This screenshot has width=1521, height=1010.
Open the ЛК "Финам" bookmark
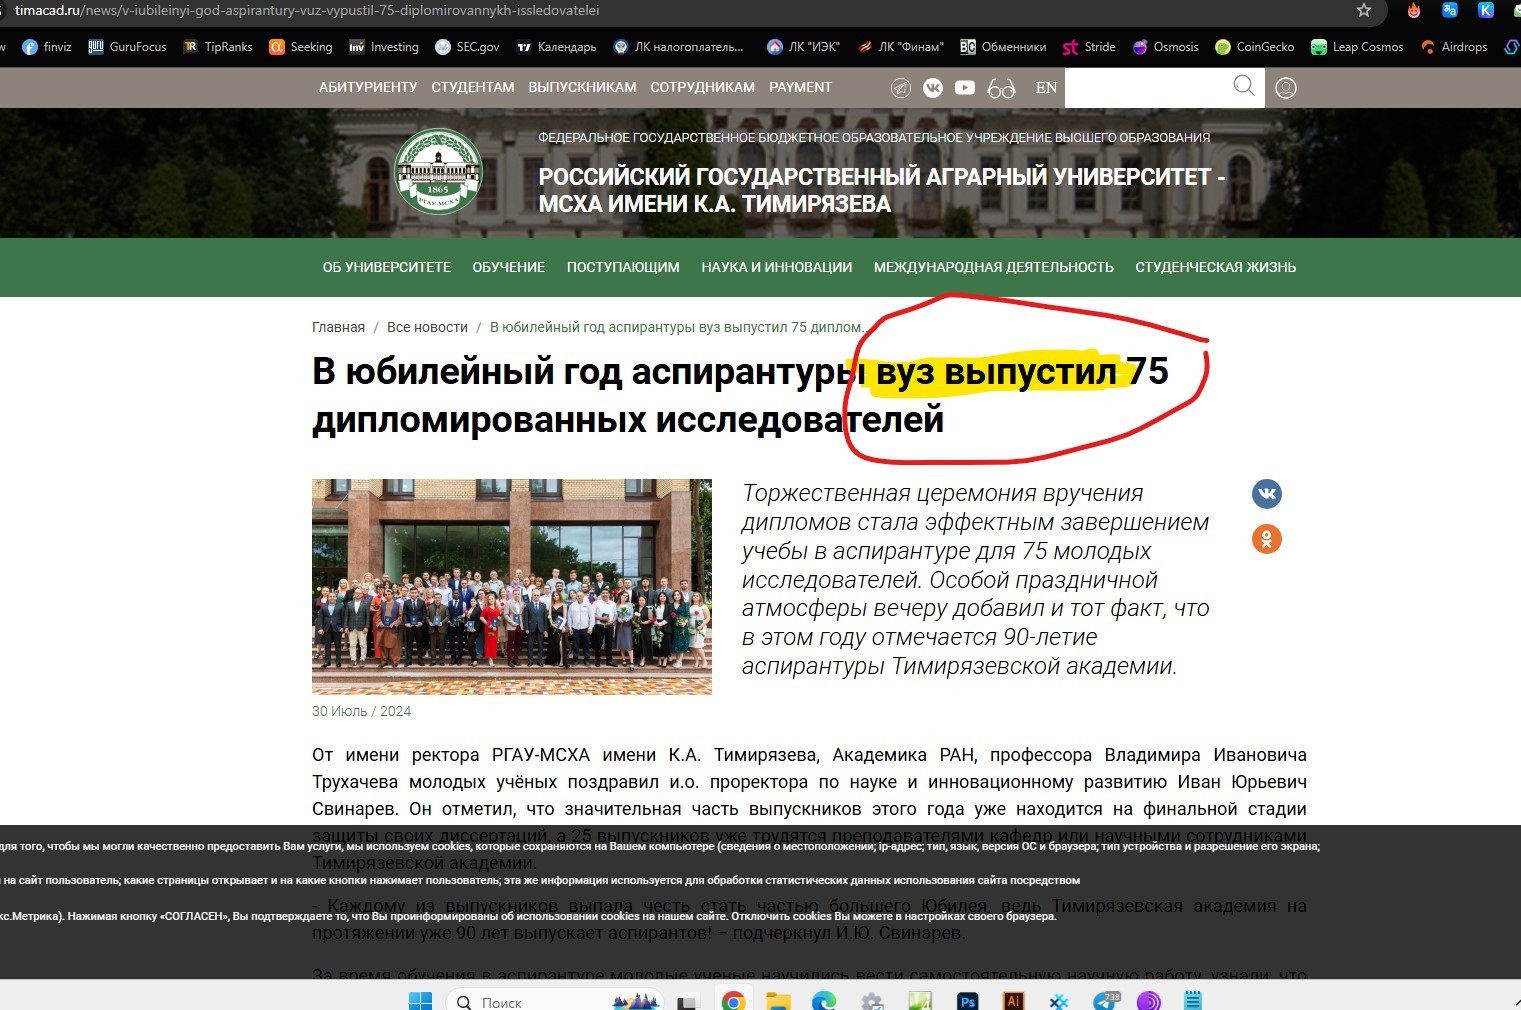900,47
